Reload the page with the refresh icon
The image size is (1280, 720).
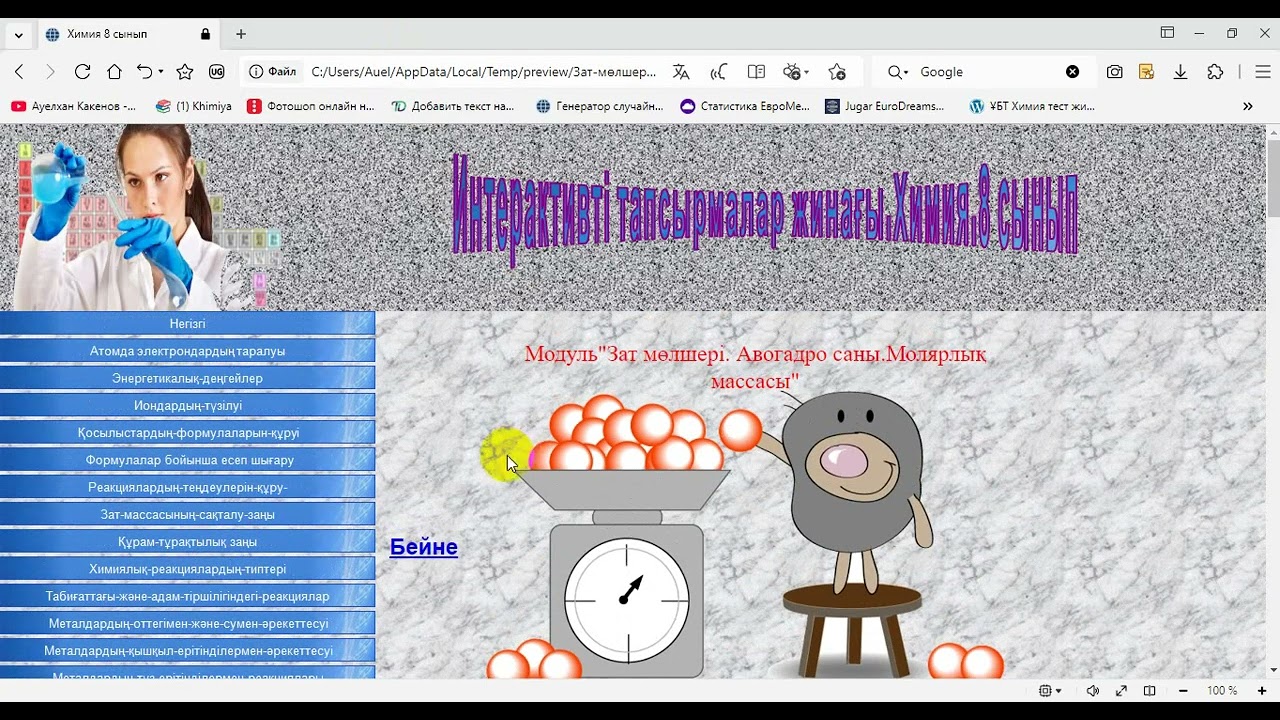83,72
